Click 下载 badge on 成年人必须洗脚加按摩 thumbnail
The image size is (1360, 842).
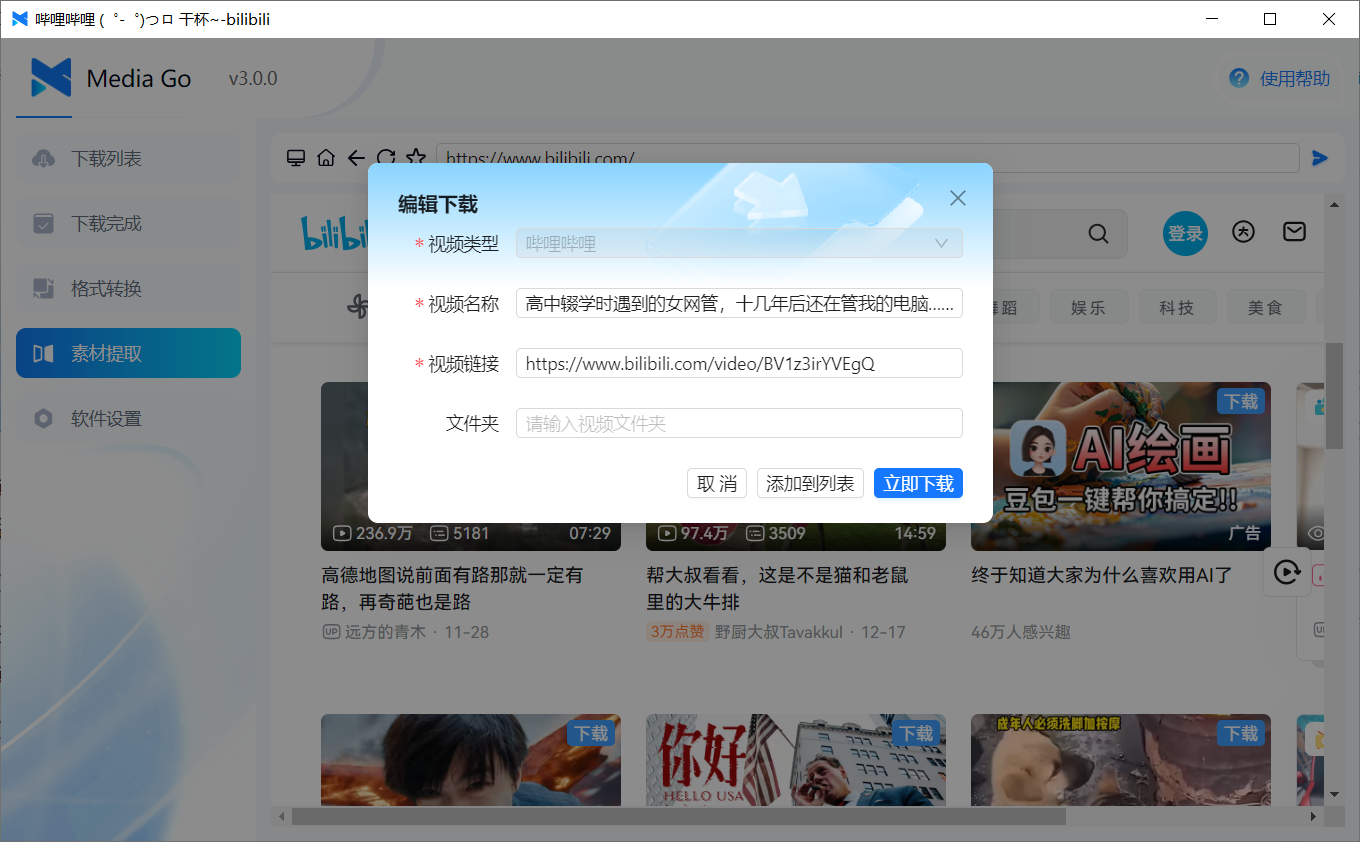(1241, 733)
